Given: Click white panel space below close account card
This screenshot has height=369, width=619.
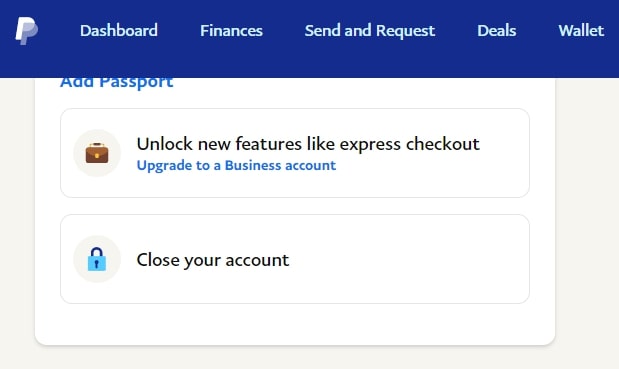Looking at the screenshot, I should (295, 324).
